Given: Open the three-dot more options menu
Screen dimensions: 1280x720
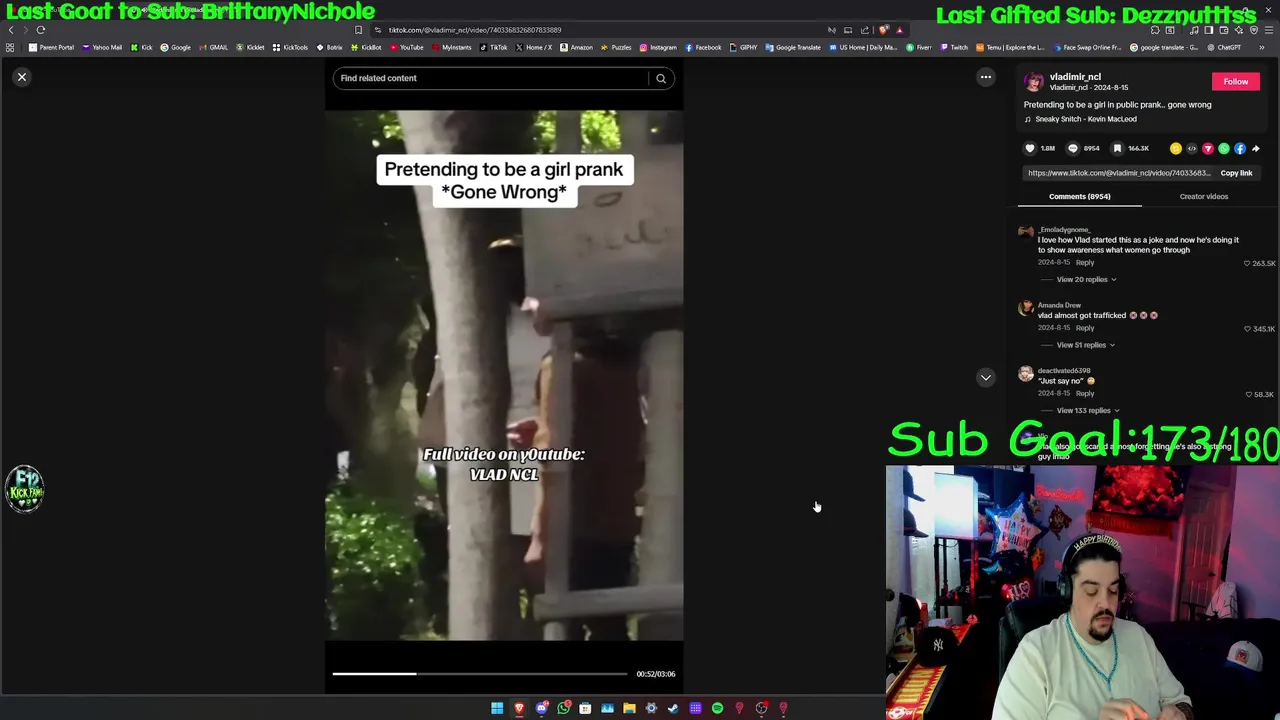Looking at the screenshot, I should click(985, 77).
